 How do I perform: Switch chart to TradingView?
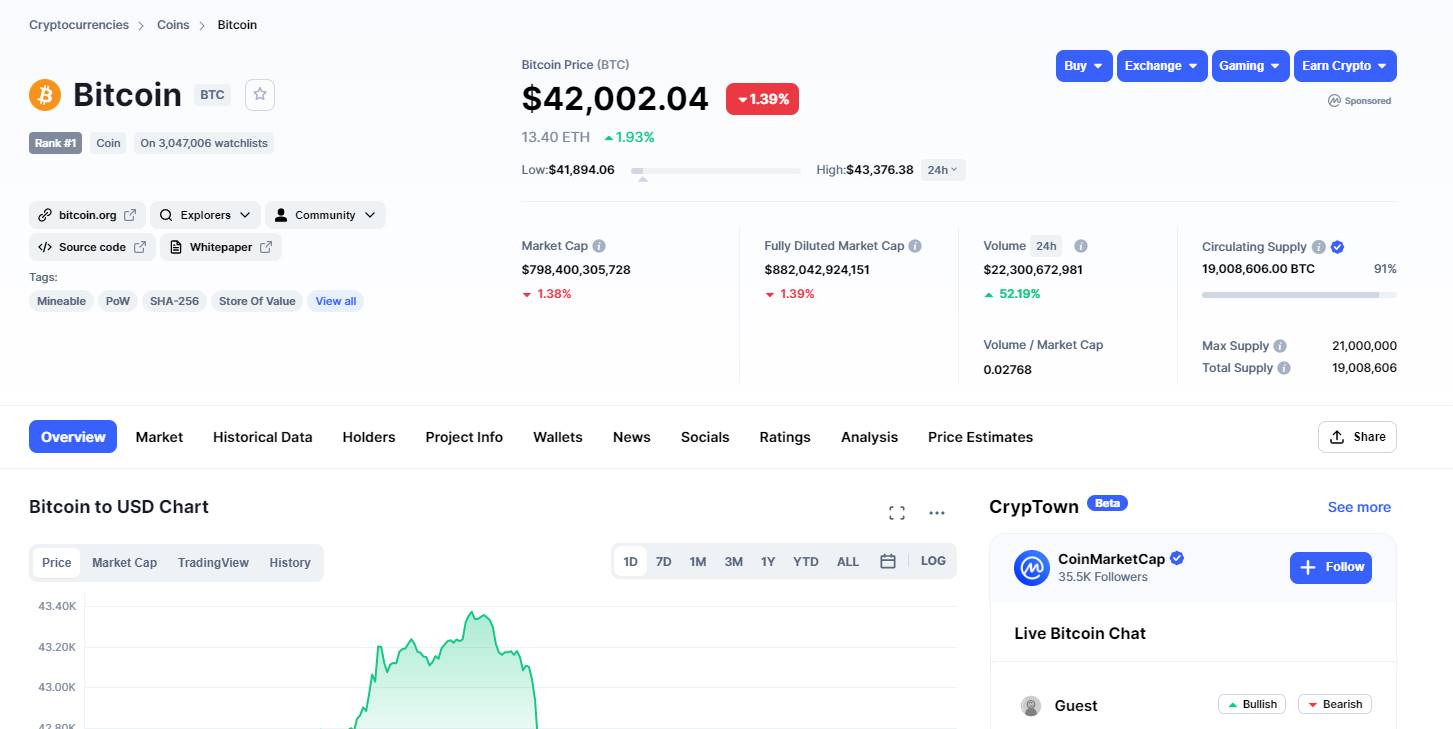pyautogui.click(x=213, y=563)
